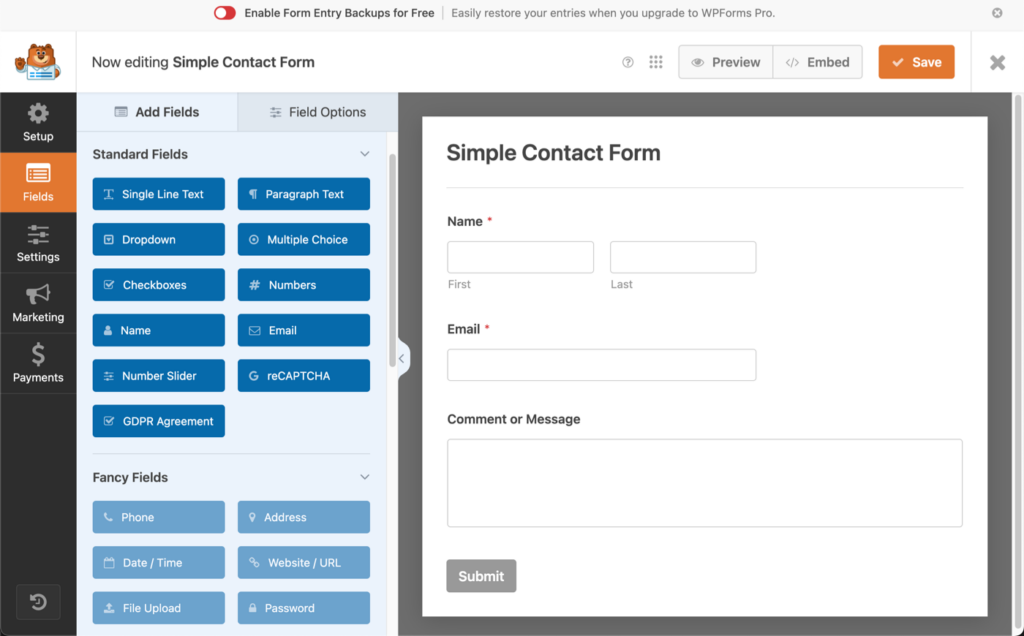Dismiss the Form Entry Backups banner
The image size is (1024, 636).
[x=996, y=13]
